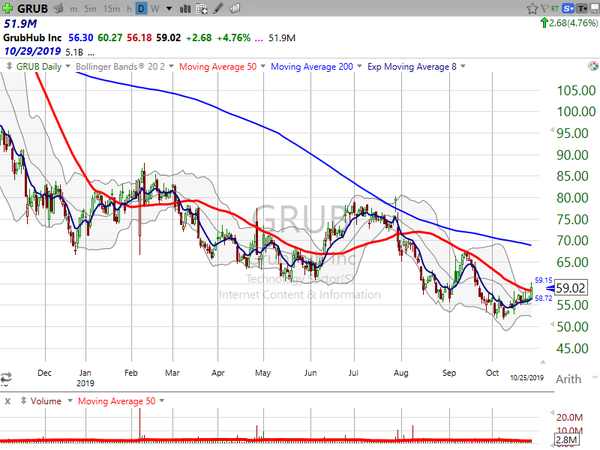600x450 pixels.
Task: Switch to the 5m timeframe
Action: pos(90,8)
